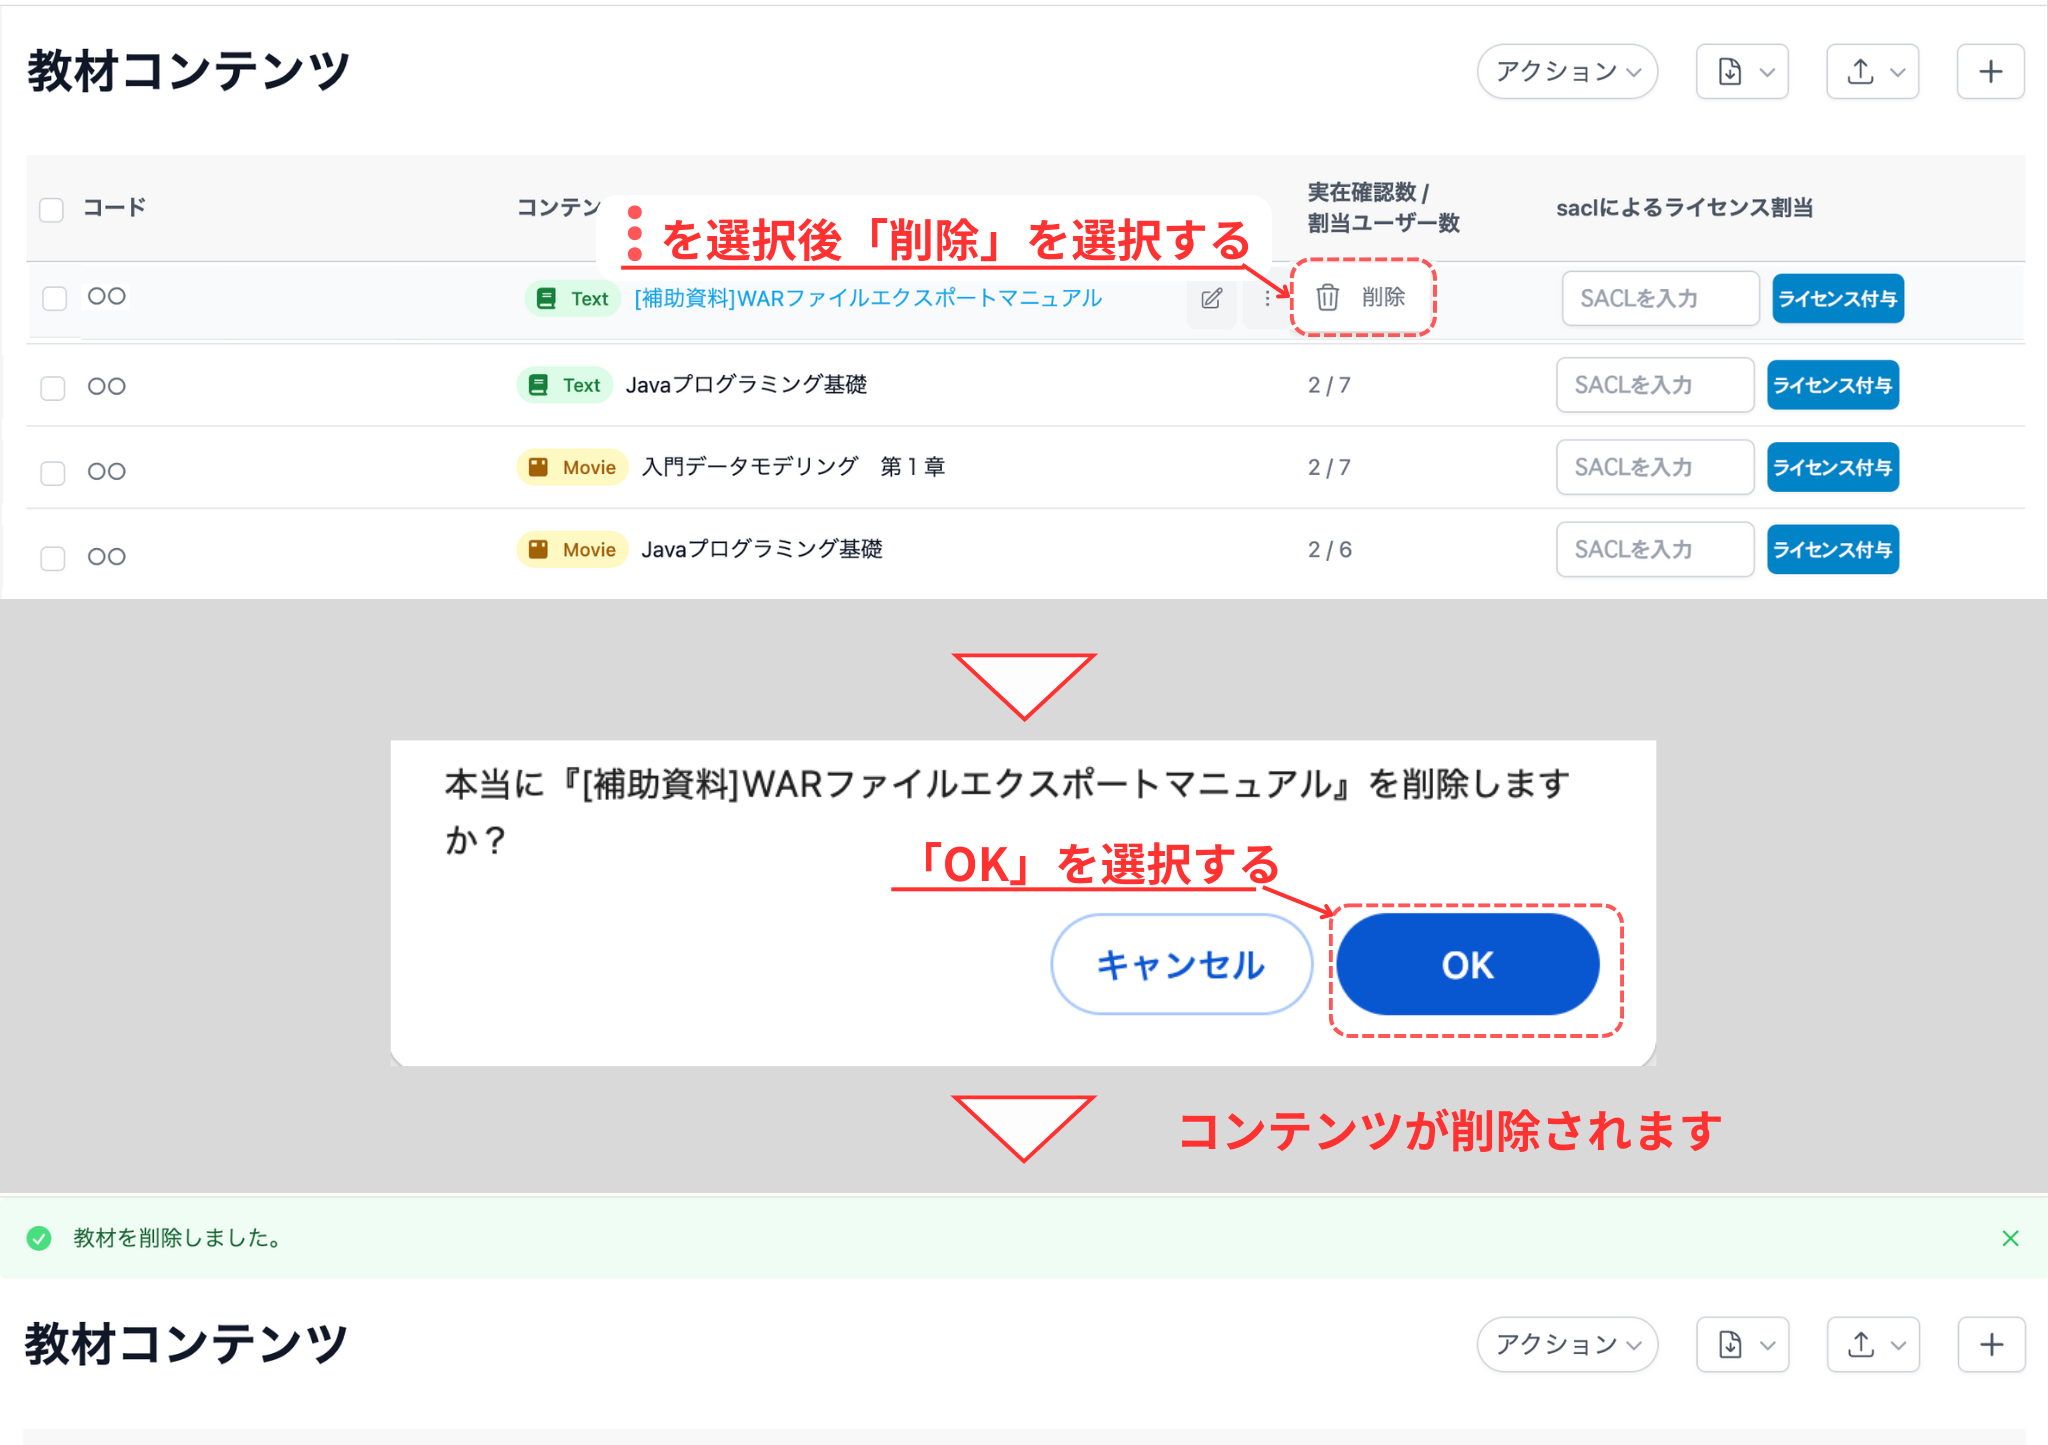Open the アクション dropdown at the bottom
Image resolution: width=2048 pixels, height=1445 pixels.
point(1566,1344)
